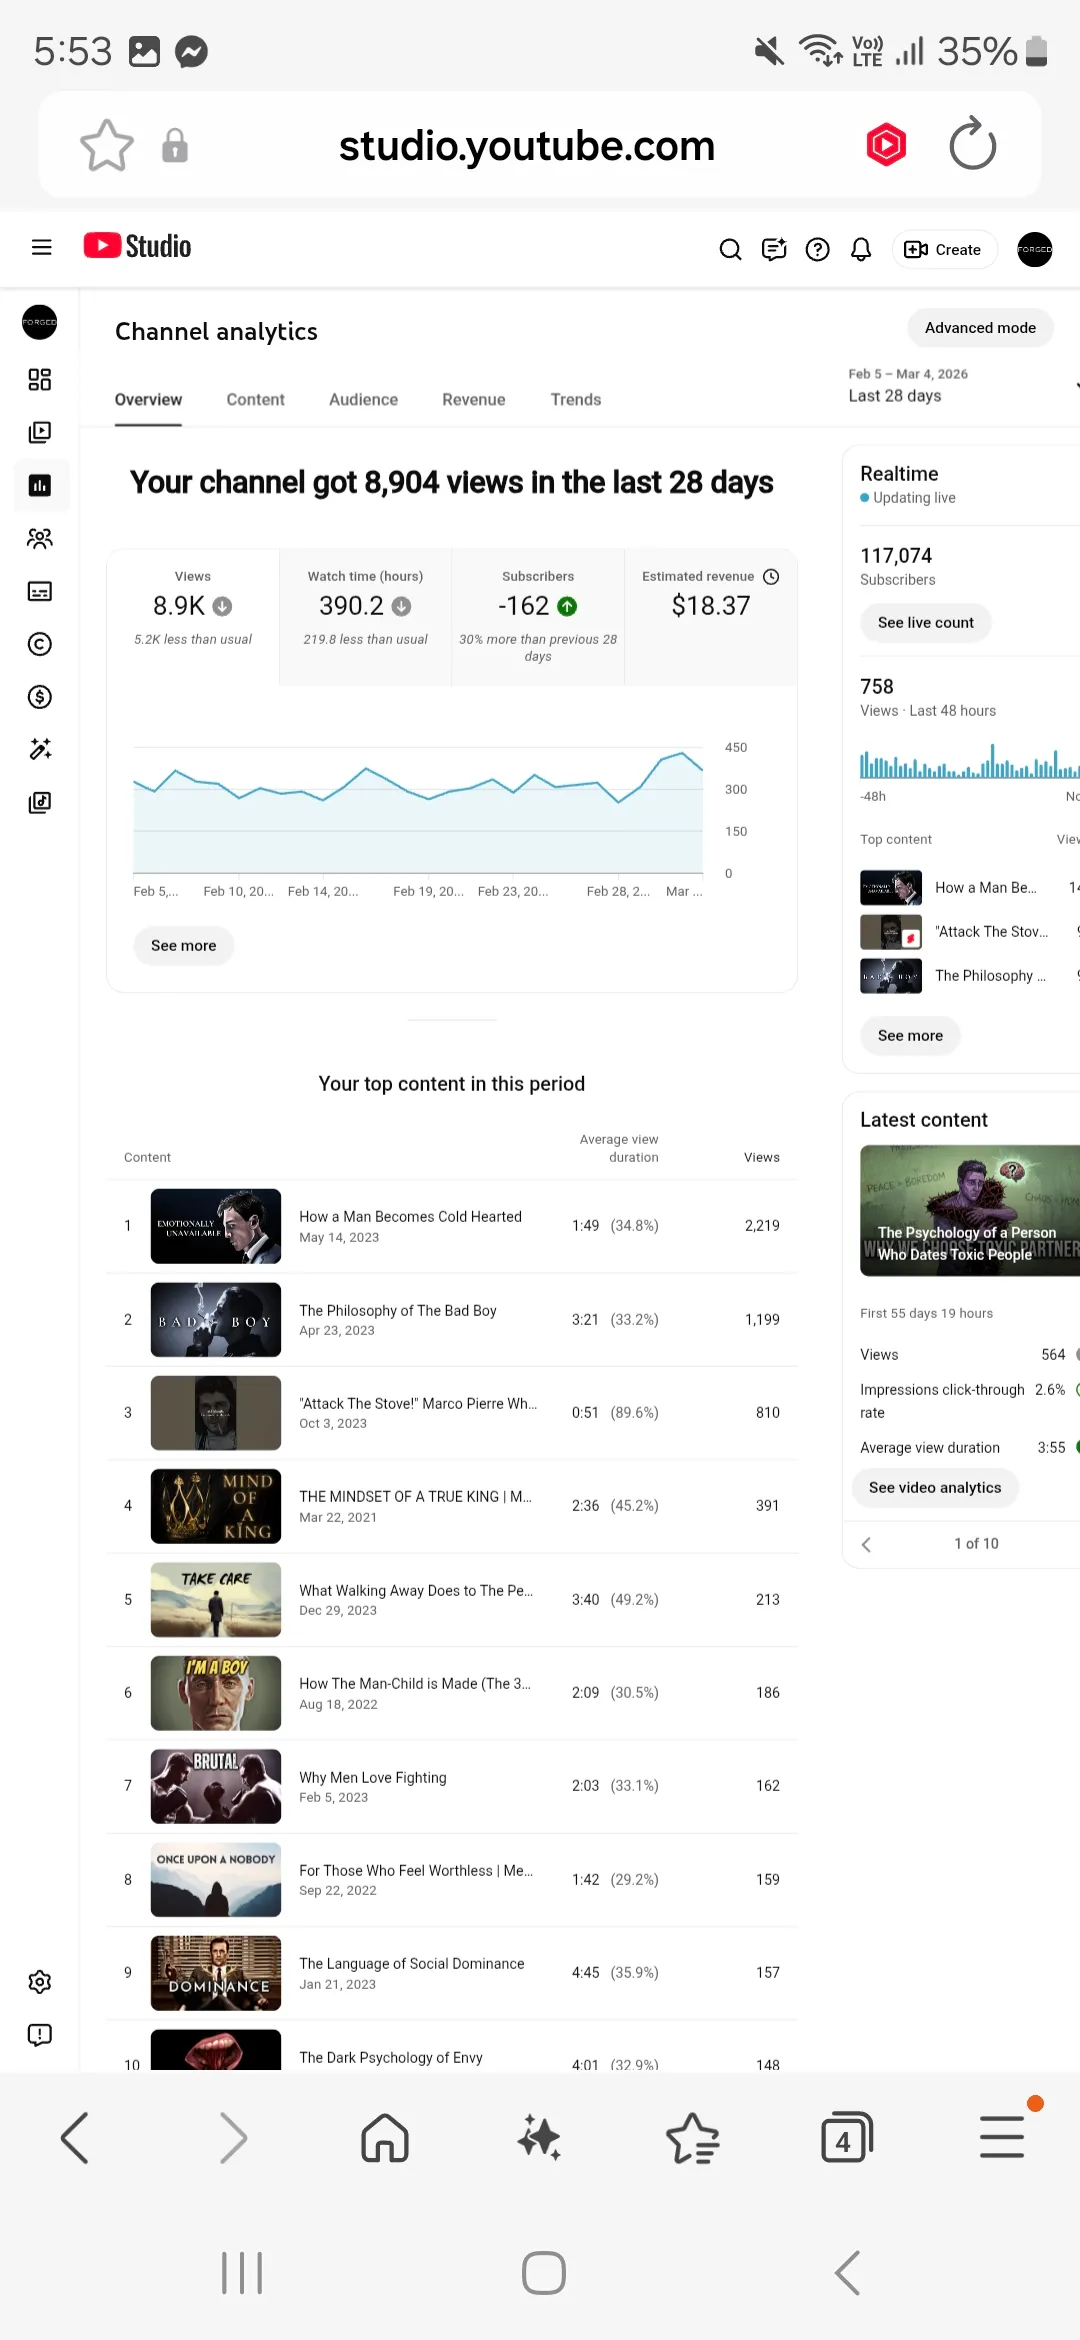Viewport: 1080px width, 2340px height.
Task: Open the Last 28 days date range dropdown
Action: pos(962,386)
